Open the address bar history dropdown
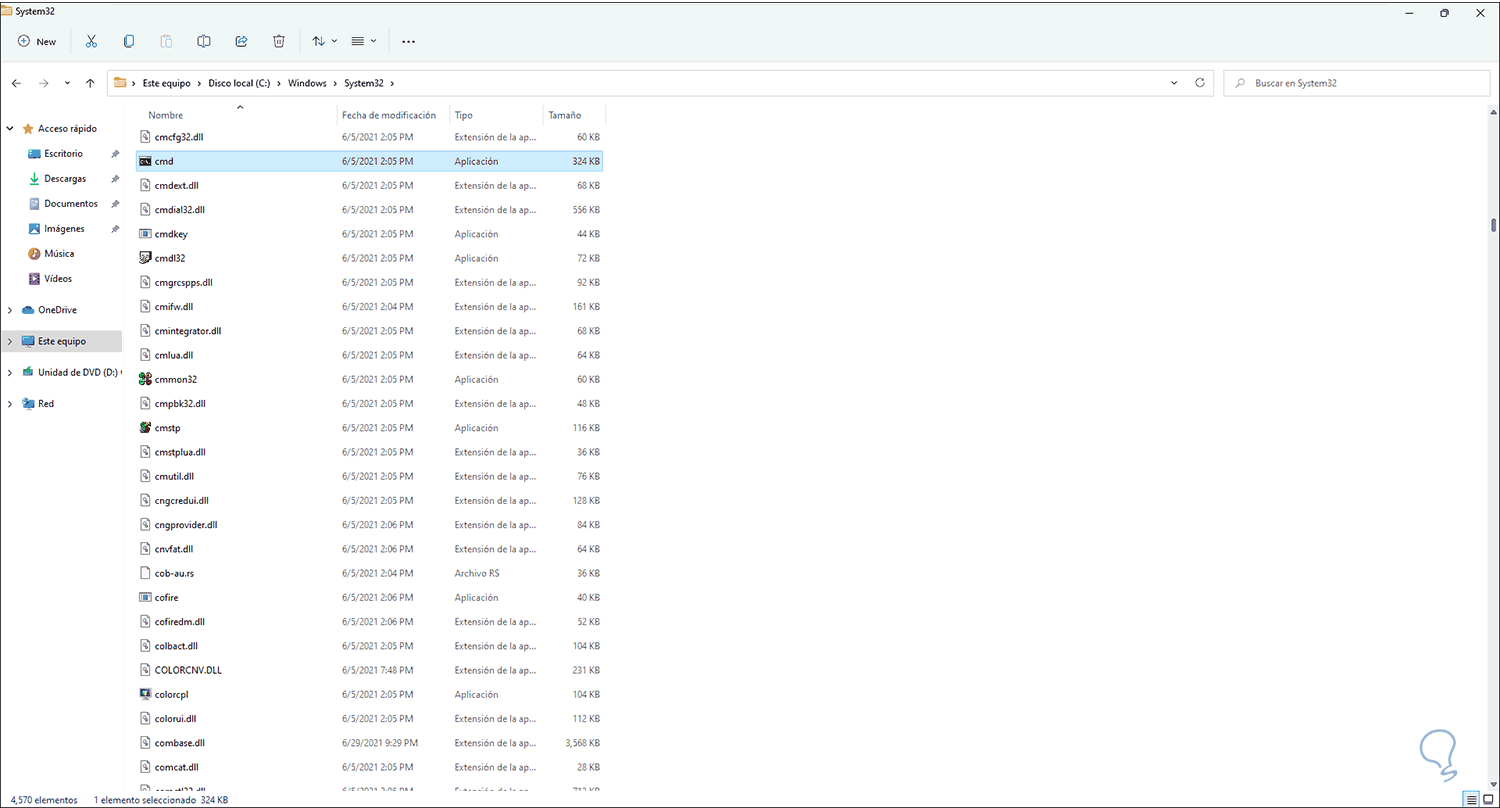Image resolution: width=1500 pixels, height=808 pixels. 1174,83
